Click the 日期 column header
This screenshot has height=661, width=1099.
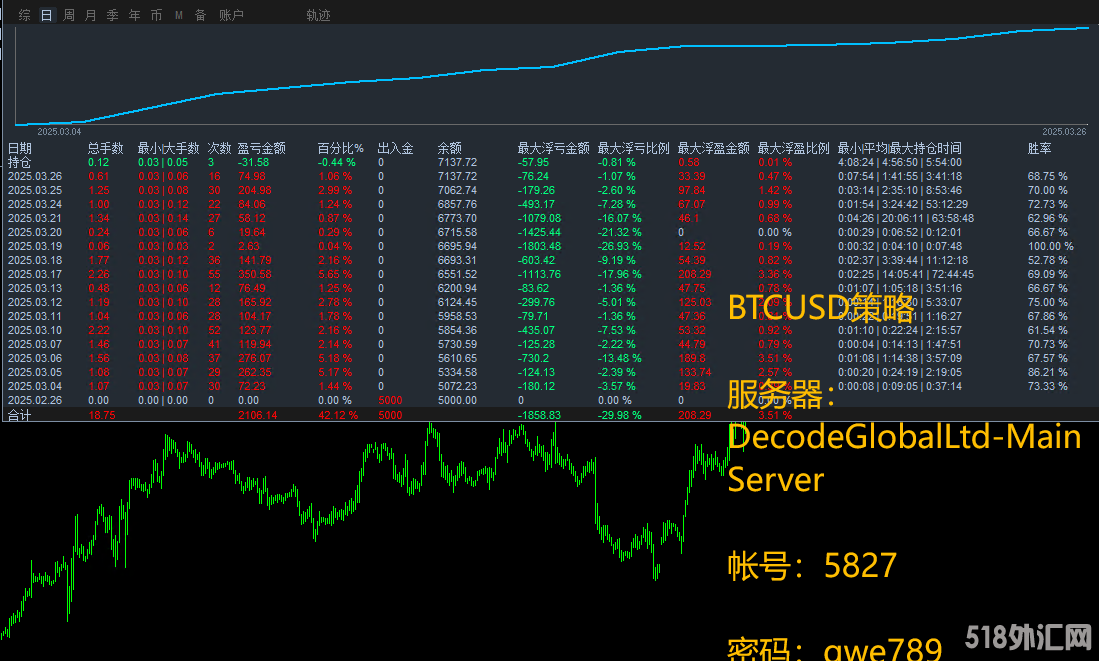tap(20, 148)
